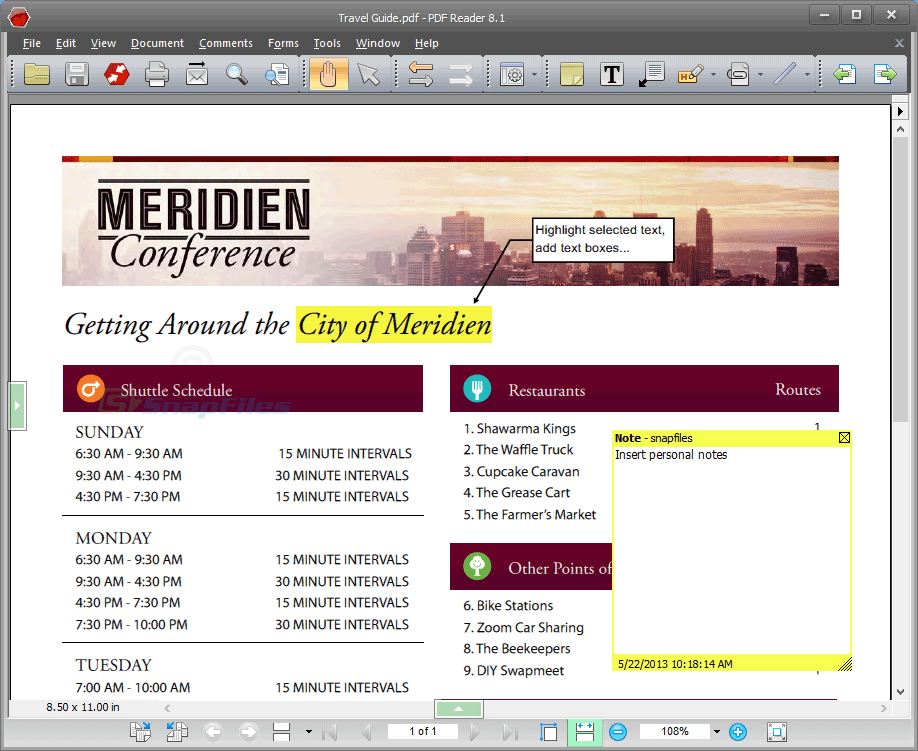Select the Line drawing tool
Screen dimensions: 918x751
785,74
